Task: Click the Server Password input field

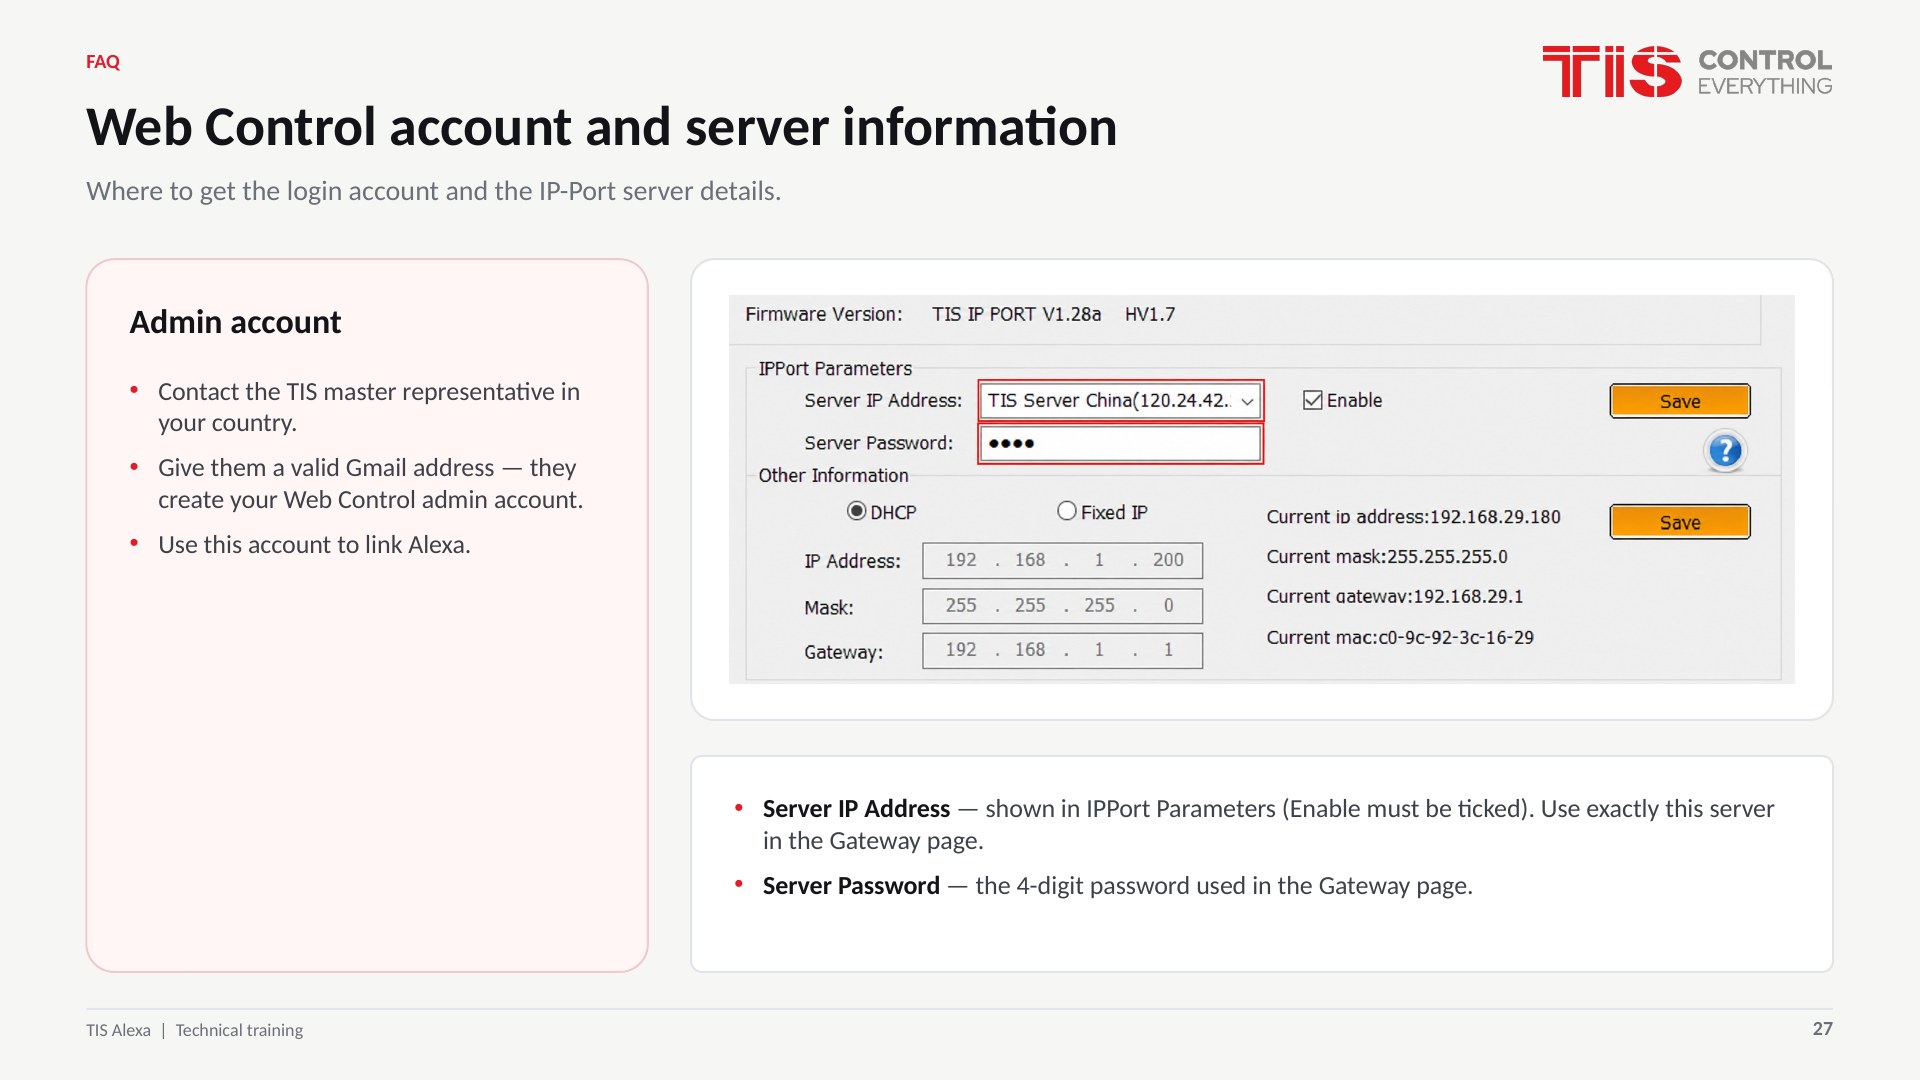Action: coord(1120,443)
